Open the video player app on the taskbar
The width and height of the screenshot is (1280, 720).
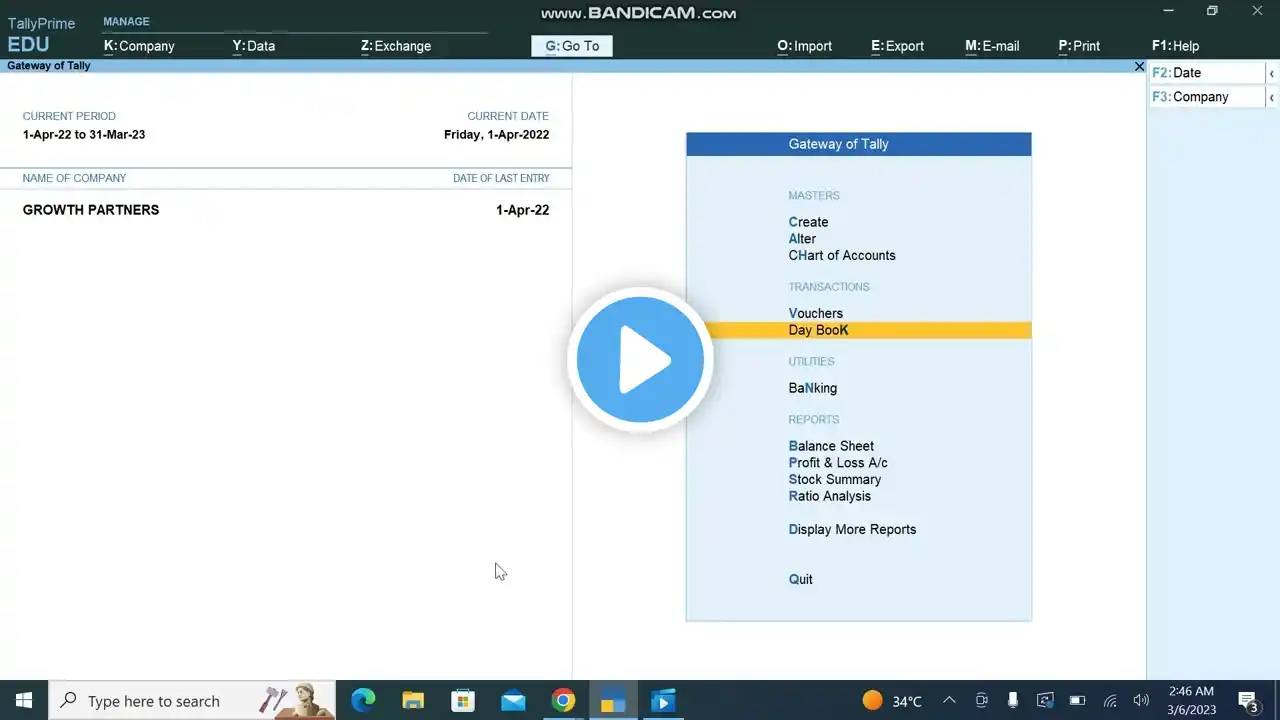[x=663, y=701]
